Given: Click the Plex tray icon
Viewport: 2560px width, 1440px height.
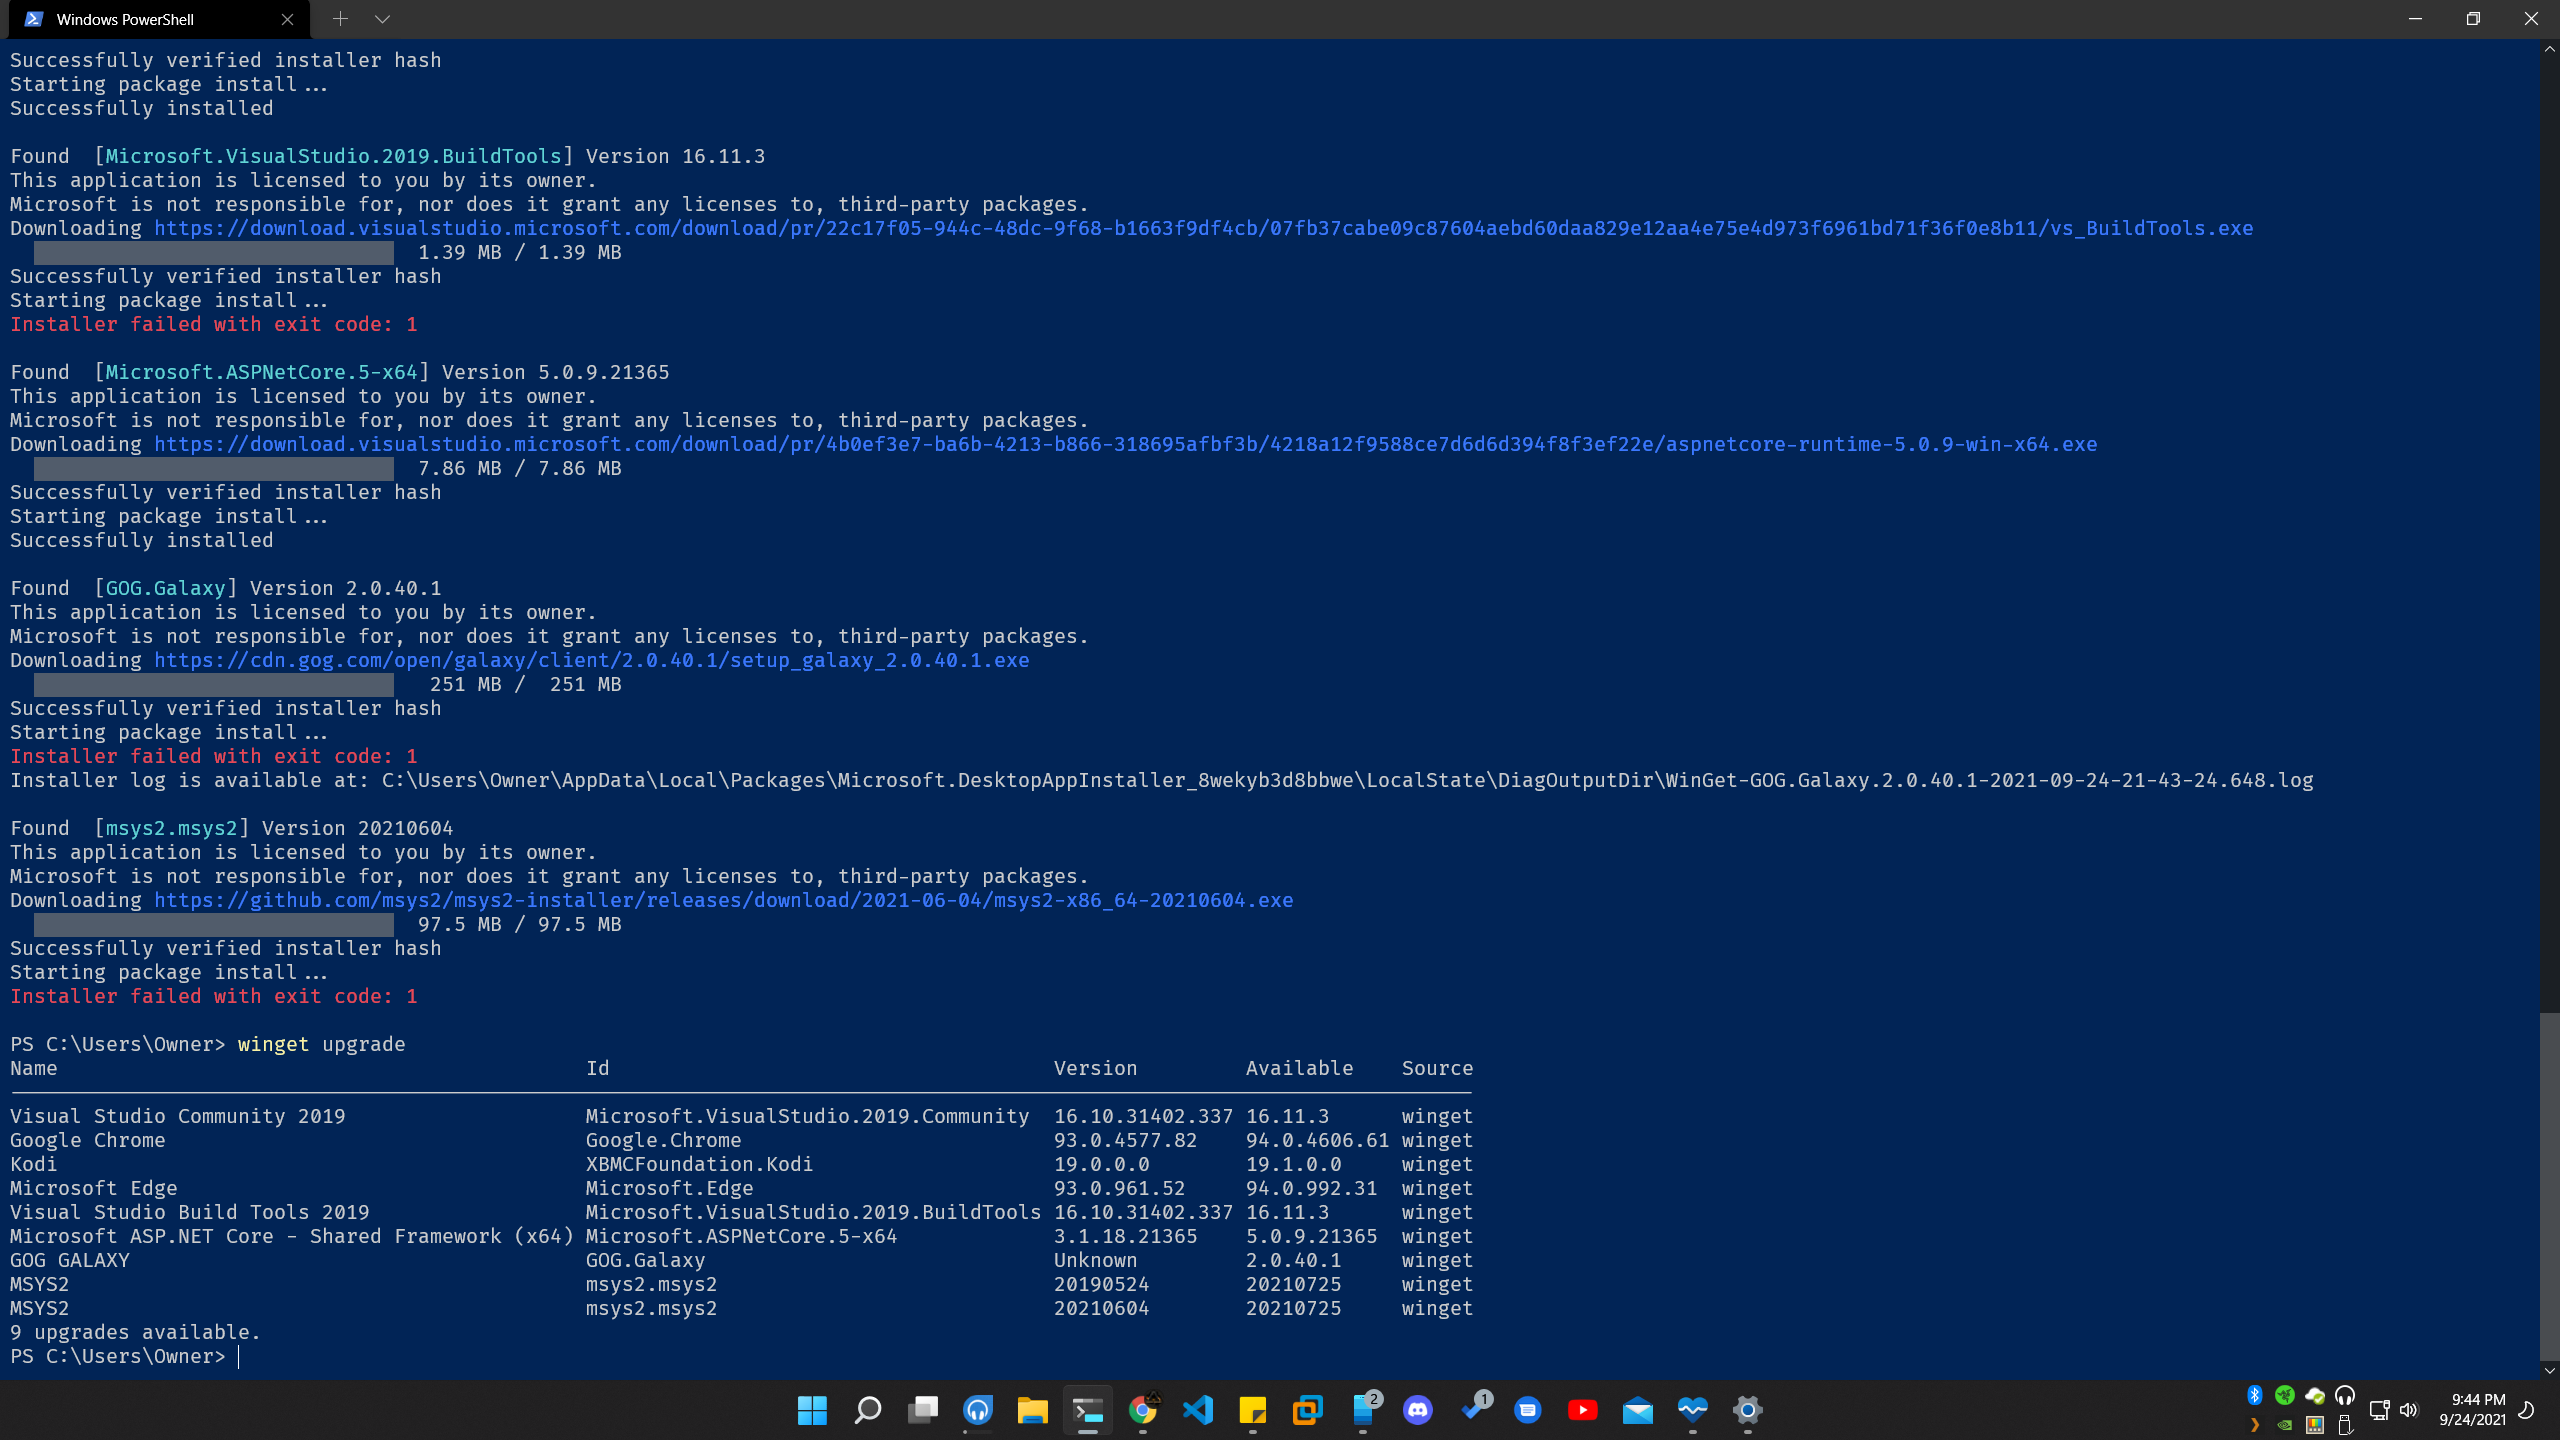Looking at the screenshot, I should tap(2255, 1425).
